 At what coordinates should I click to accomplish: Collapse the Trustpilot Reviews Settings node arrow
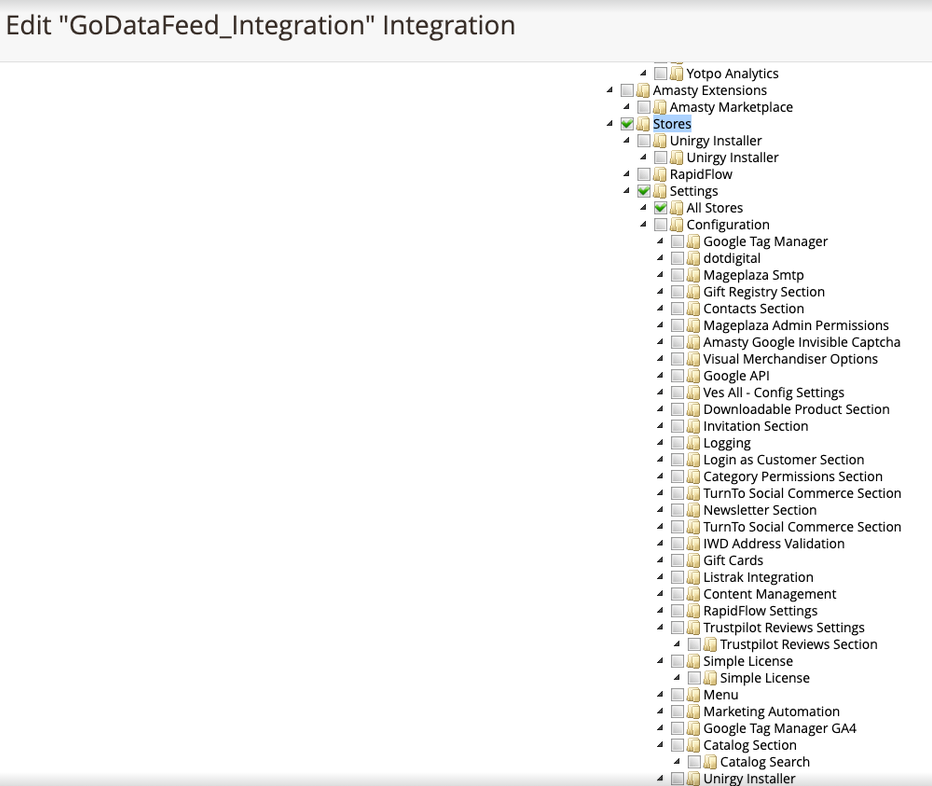point(660,627)
